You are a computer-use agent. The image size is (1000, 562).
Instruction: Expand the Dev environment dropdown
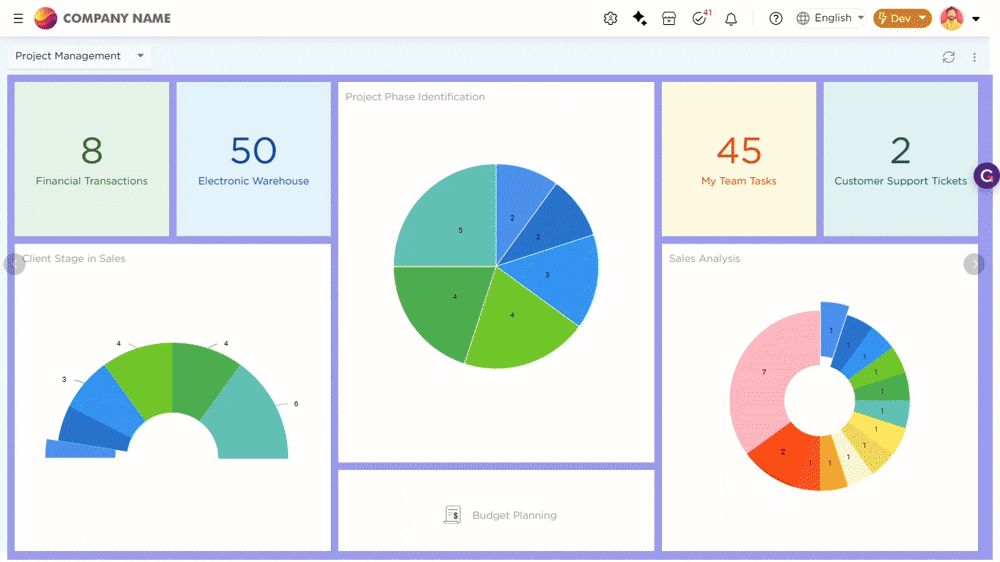902,18
